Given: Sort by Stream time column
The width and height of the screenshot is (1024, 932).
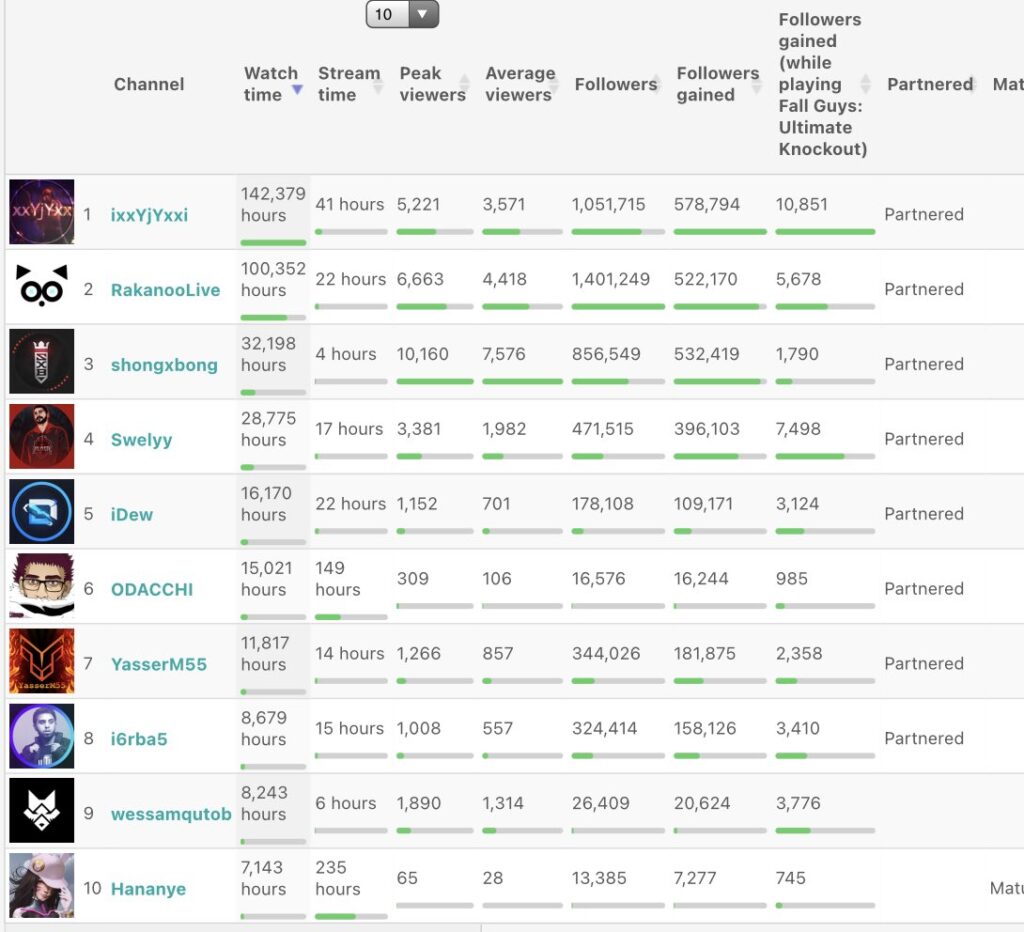Looking at the screenshot, I should point(349,84).
